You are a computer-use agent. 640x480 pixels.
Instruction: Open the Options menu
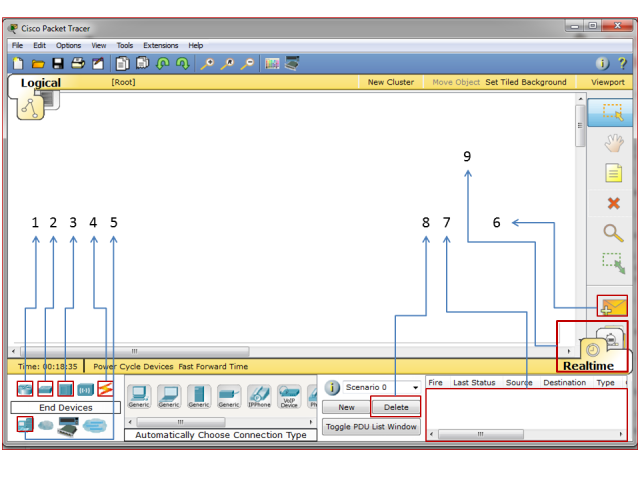coord(68,45)
